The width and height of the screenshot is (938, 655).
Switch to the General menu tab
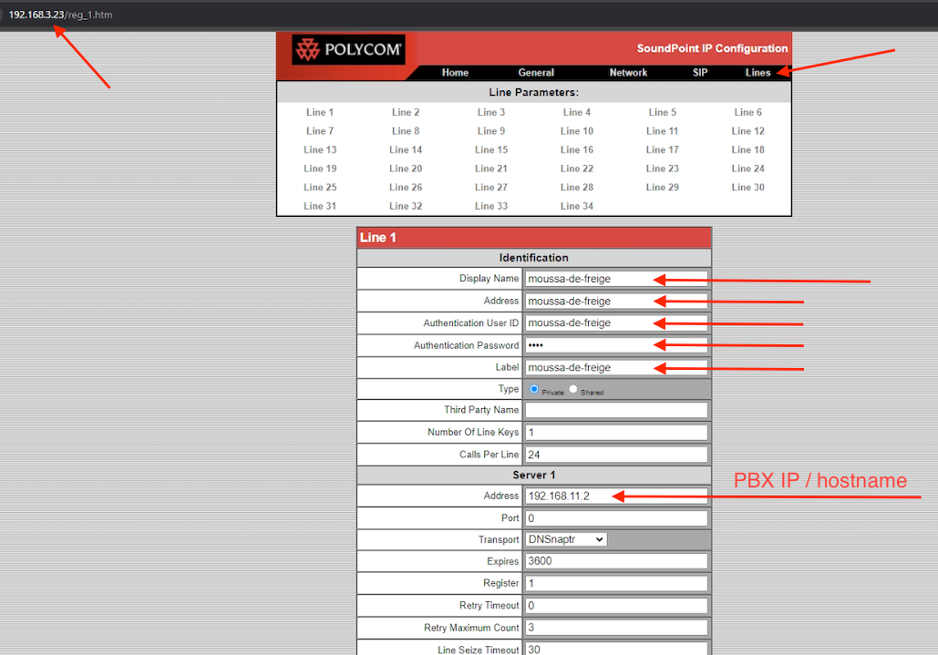536,73
